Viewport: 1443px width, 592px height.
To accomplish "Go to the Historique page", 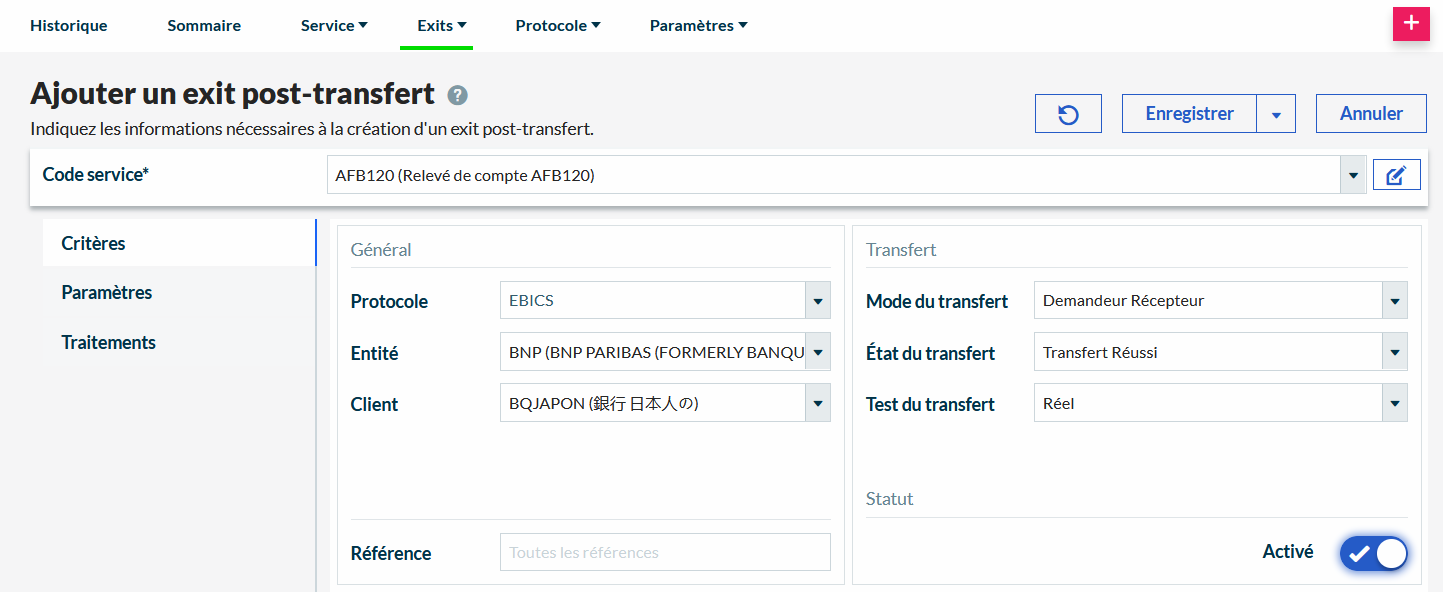I will pos(69,26).
